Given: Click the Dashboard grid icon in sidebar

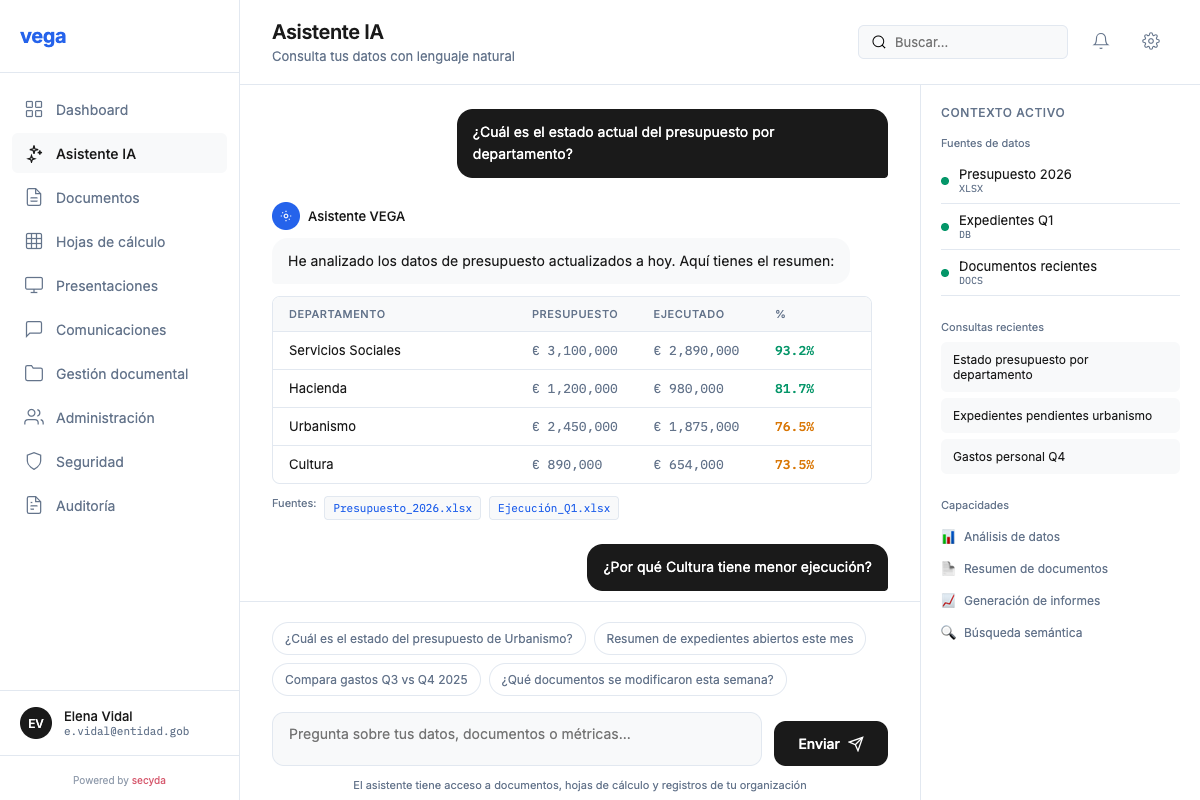Looking at the screenshot, I should click(34, 110).
